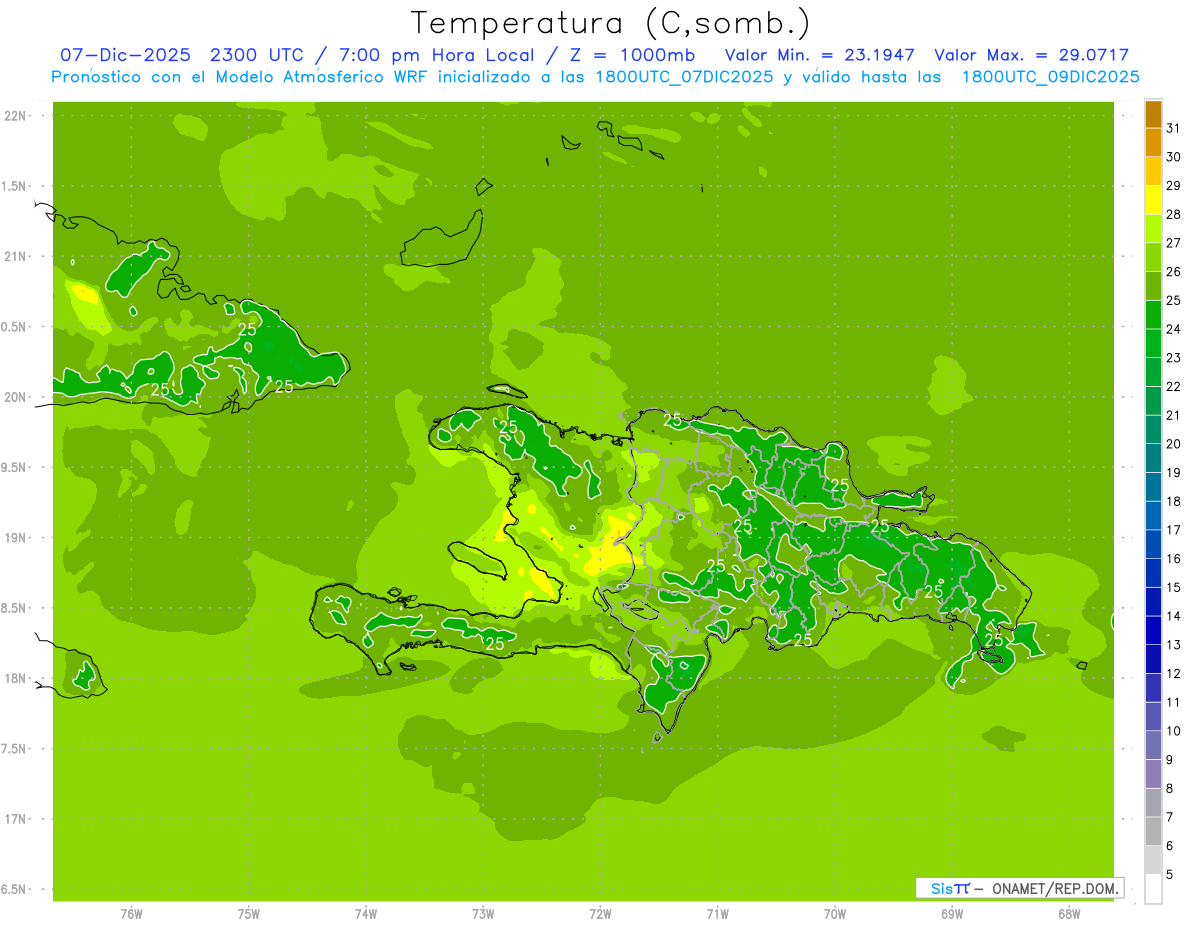
Task: Select the "Z = 1000mb" level text
Action: click(631, 55)
